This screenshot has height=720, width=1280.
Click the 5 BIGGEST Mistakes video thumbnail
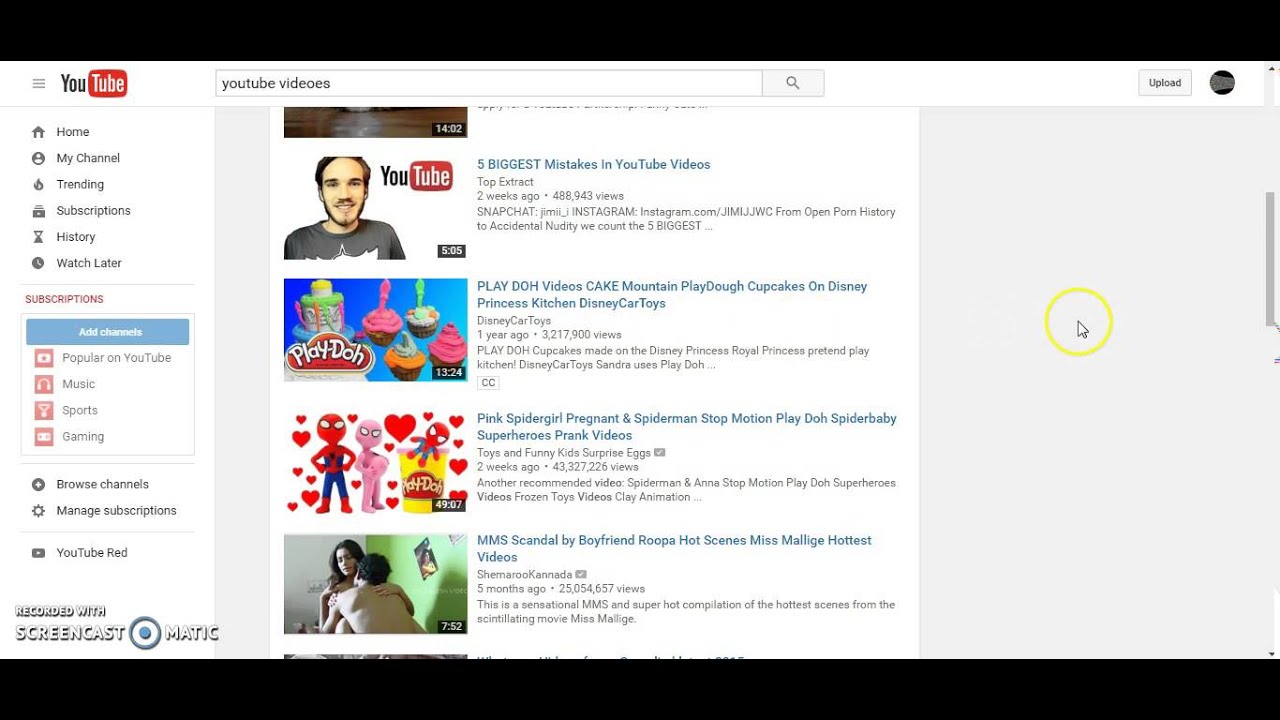[375, 208]
